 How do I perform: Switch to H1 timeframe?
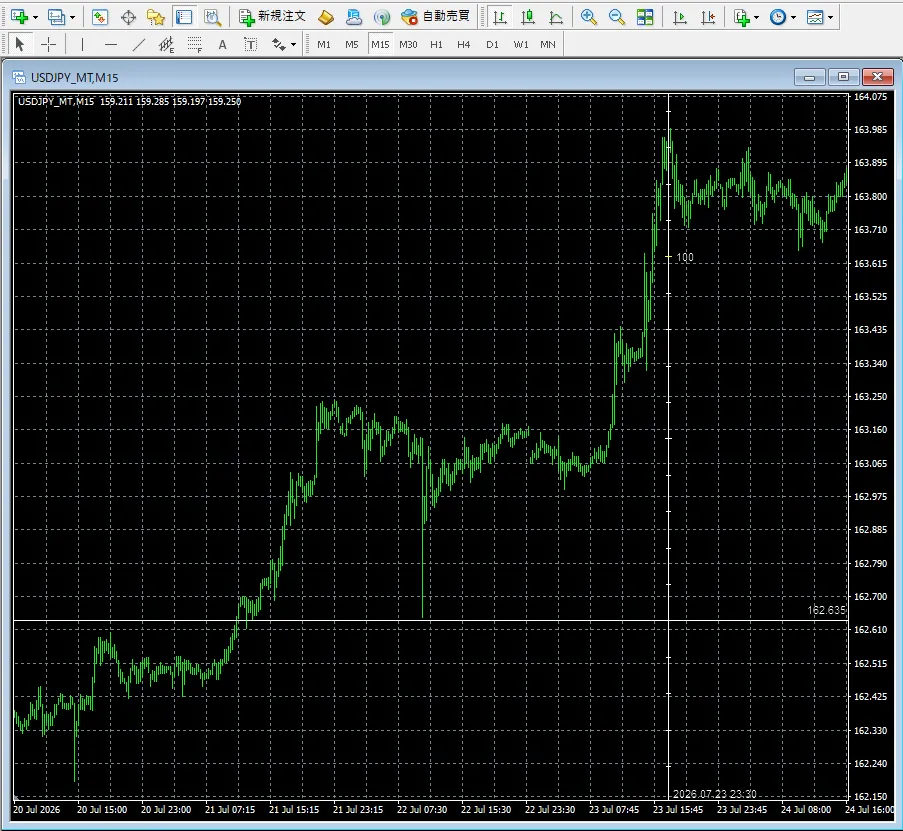point(437,44)
